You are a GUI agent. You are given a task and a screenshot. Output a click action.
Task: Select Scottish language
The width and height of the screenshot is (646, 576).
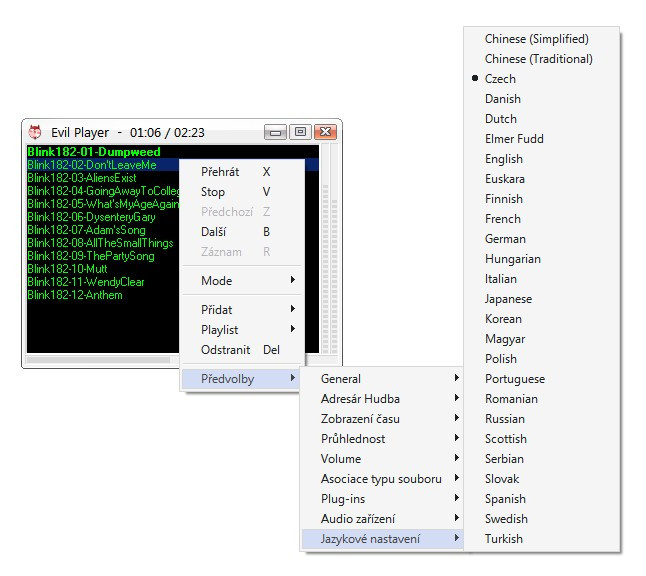(x=542, y=439)
